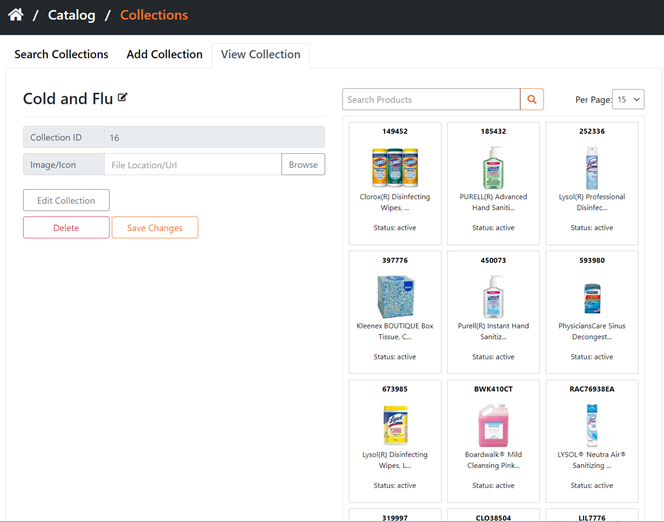The height and width of the screenshot is (522, 664).
Task: Click the Lysol(R) Disinfecting Wipes, L... name
Action: tap(395, 460)
